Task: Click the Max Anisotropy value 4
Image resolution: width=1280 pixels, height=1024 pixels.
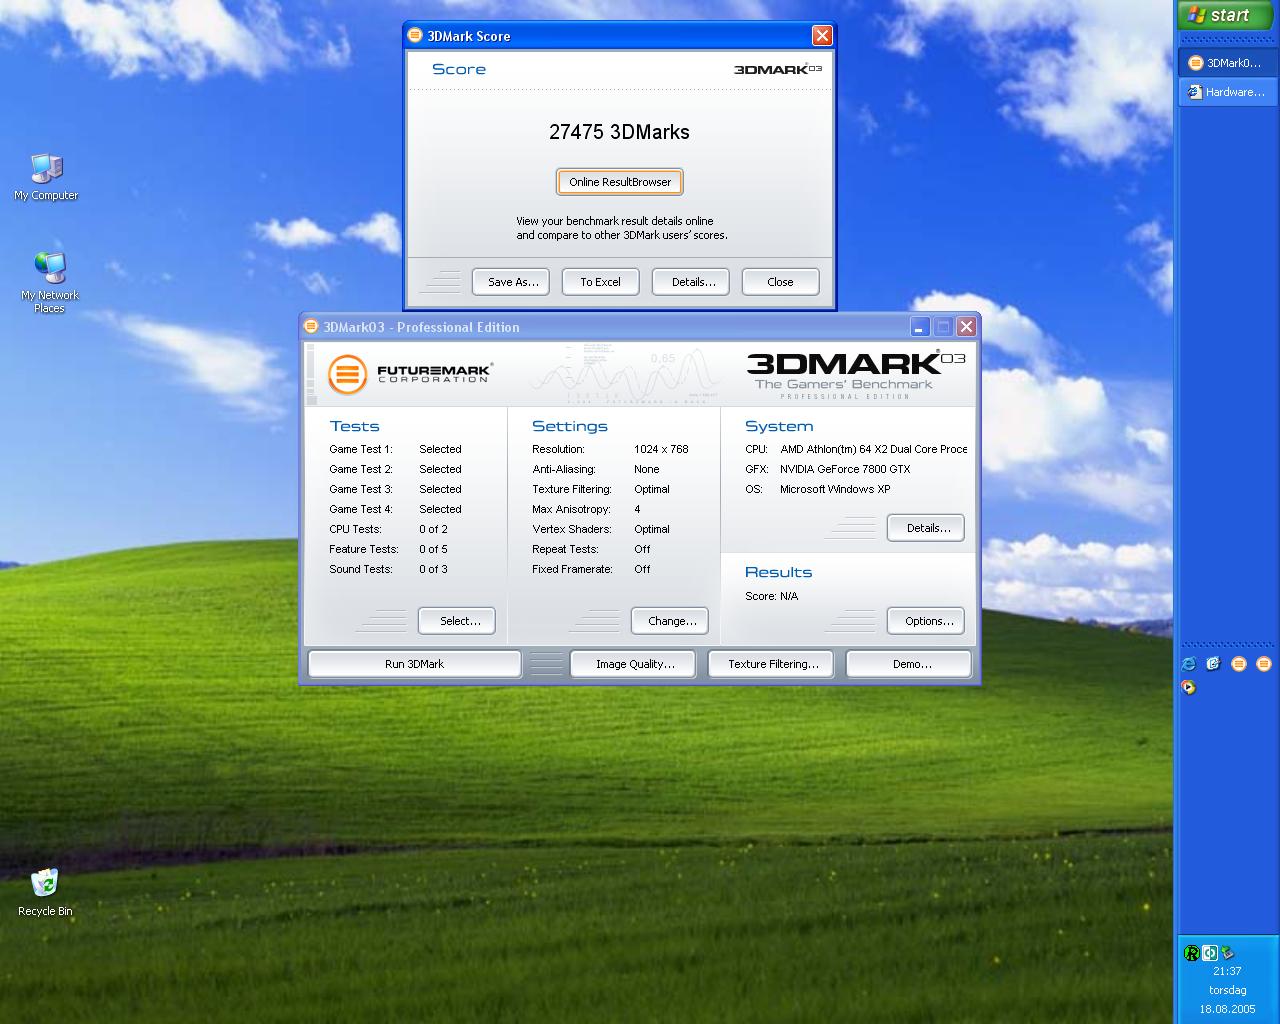Action: coord(637,509)
